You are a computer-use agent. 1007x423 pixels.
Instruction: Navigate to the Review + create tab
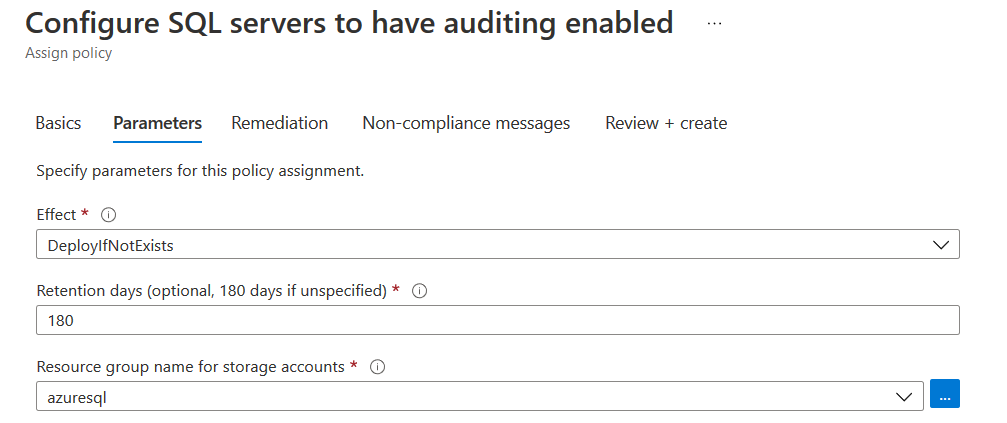tap(666, 123)
